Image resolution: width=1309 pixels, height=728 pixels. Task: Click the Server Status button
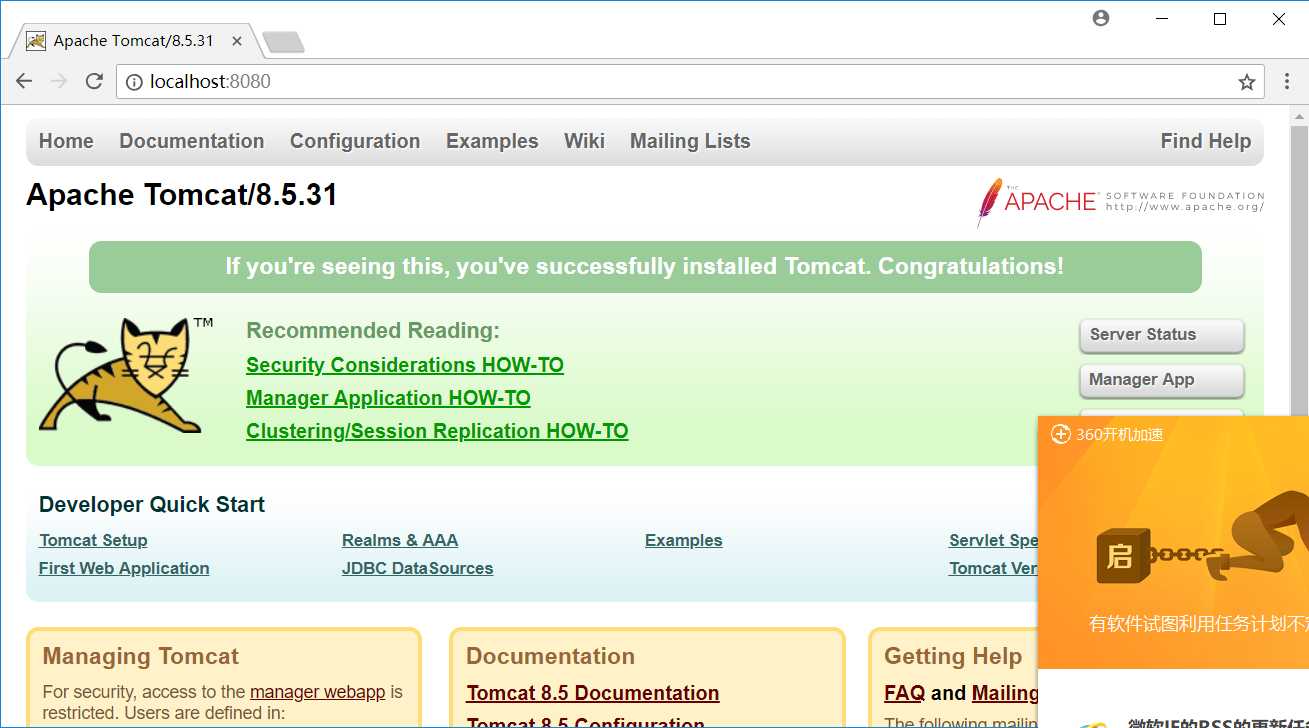point(1162,335)
